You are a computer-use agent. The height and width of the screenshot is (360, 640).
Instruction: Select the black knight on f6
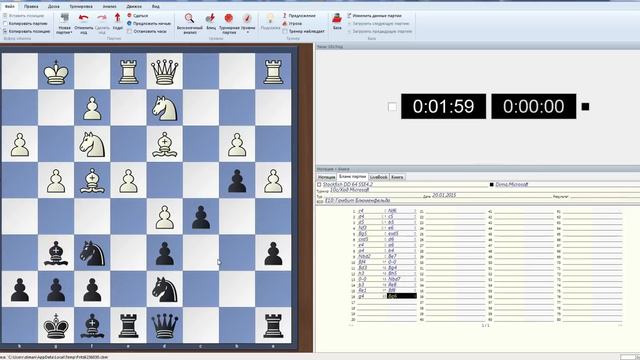(x=92, y=253)
